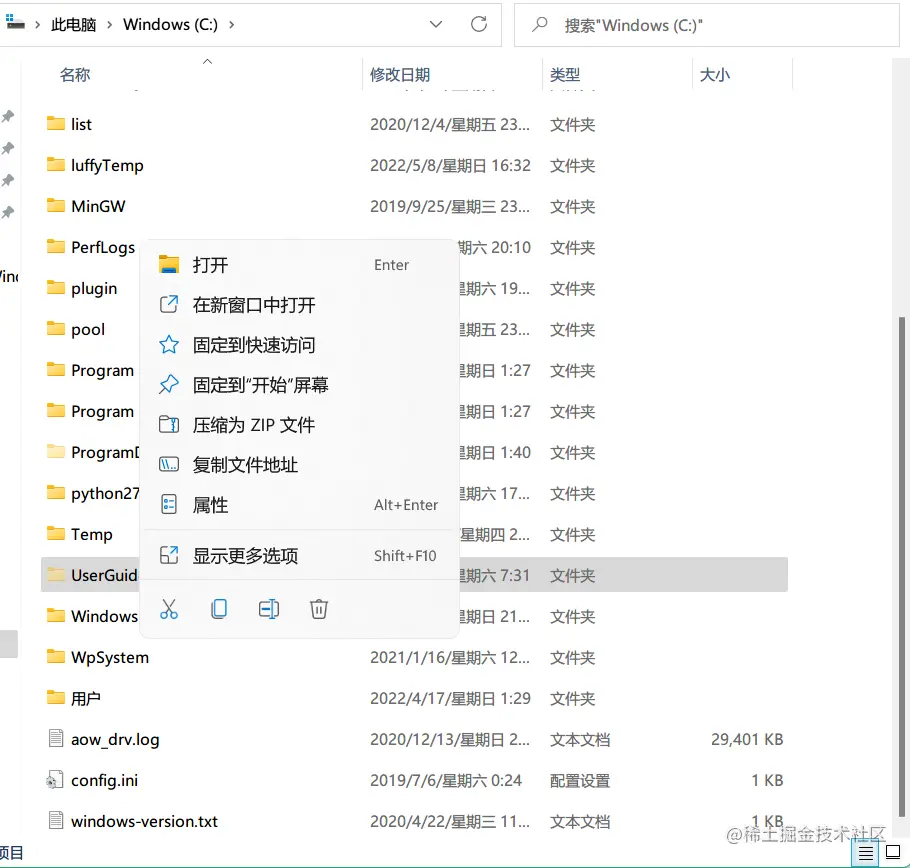Screen dimensions: 910x868
Task: Switch to details view icon in status bar
Action: pos(865,853)
